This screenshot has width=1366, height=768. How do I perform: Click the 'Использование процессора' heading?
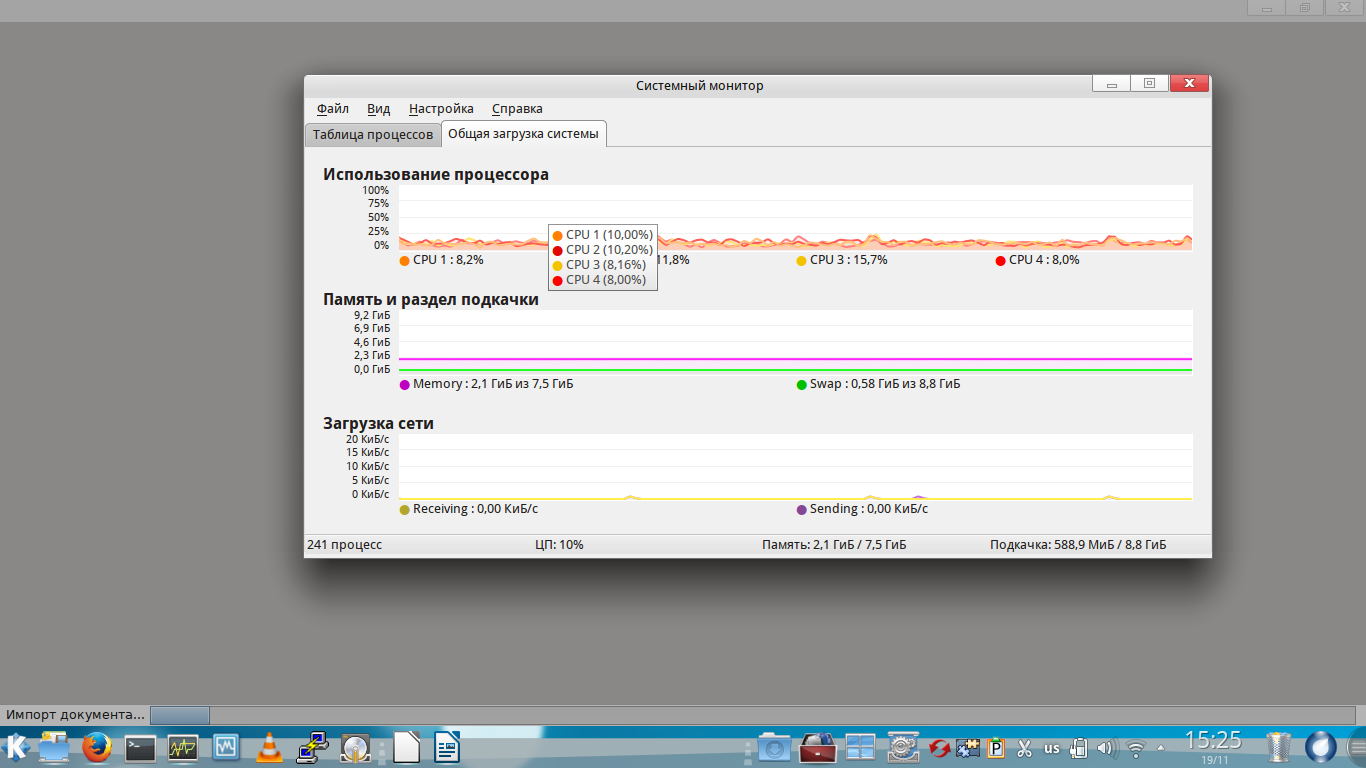click(436, 174)
